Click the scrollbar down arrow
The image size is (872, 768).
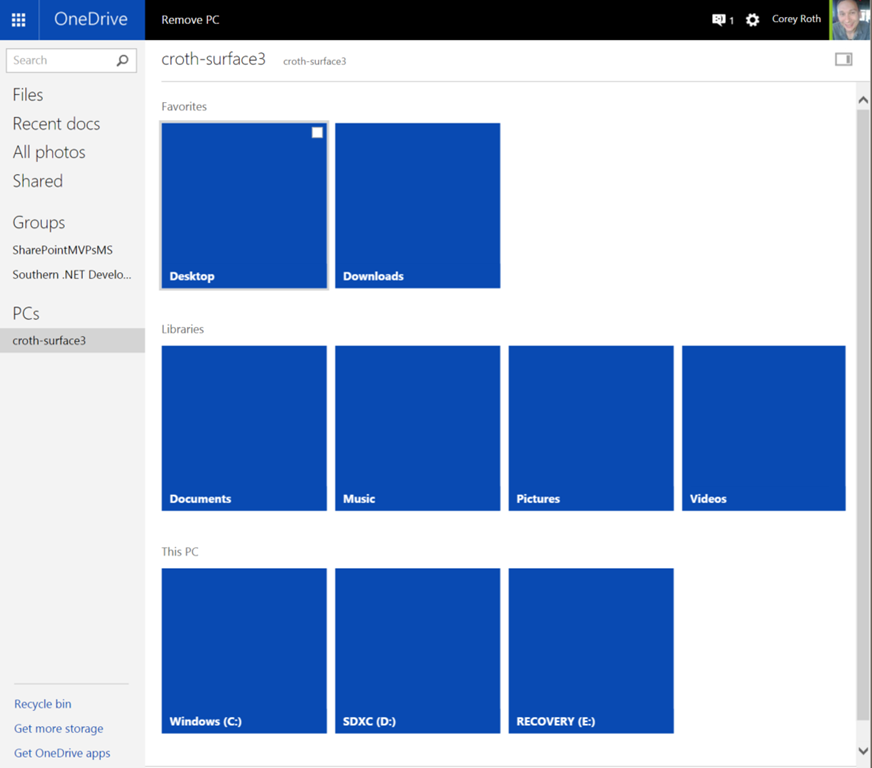coord(863,751)
